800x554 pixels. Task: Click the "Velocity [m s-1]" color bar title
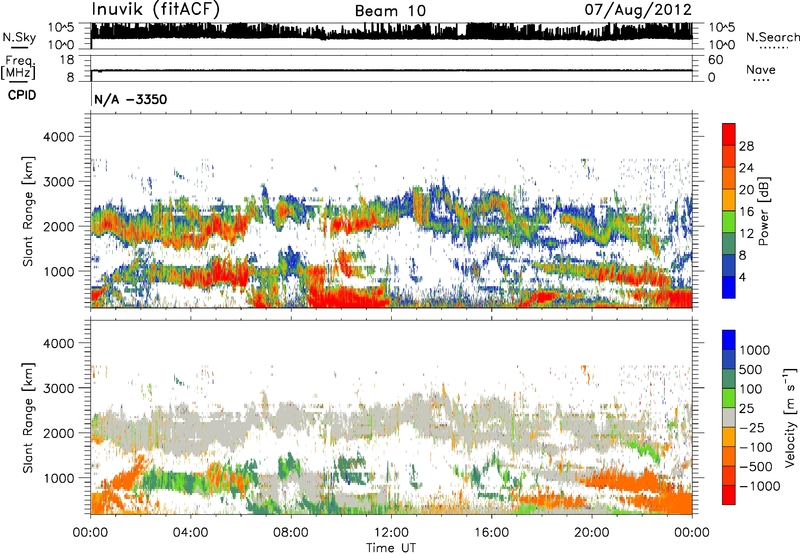click(x=790, y=417)
